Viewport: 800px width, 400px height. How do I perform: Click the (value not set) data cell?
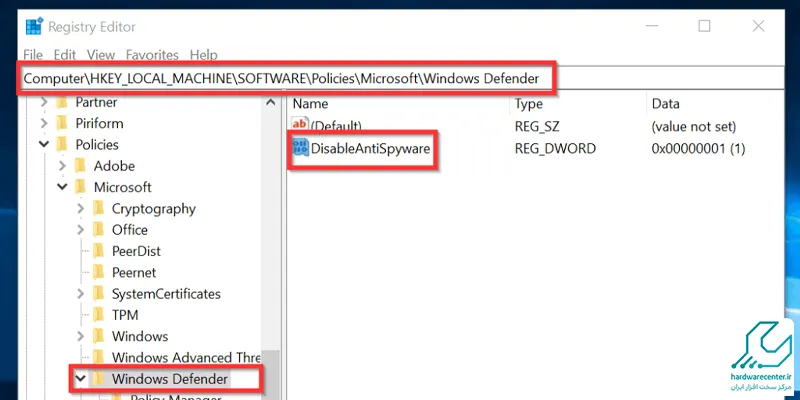click(694, 126)
